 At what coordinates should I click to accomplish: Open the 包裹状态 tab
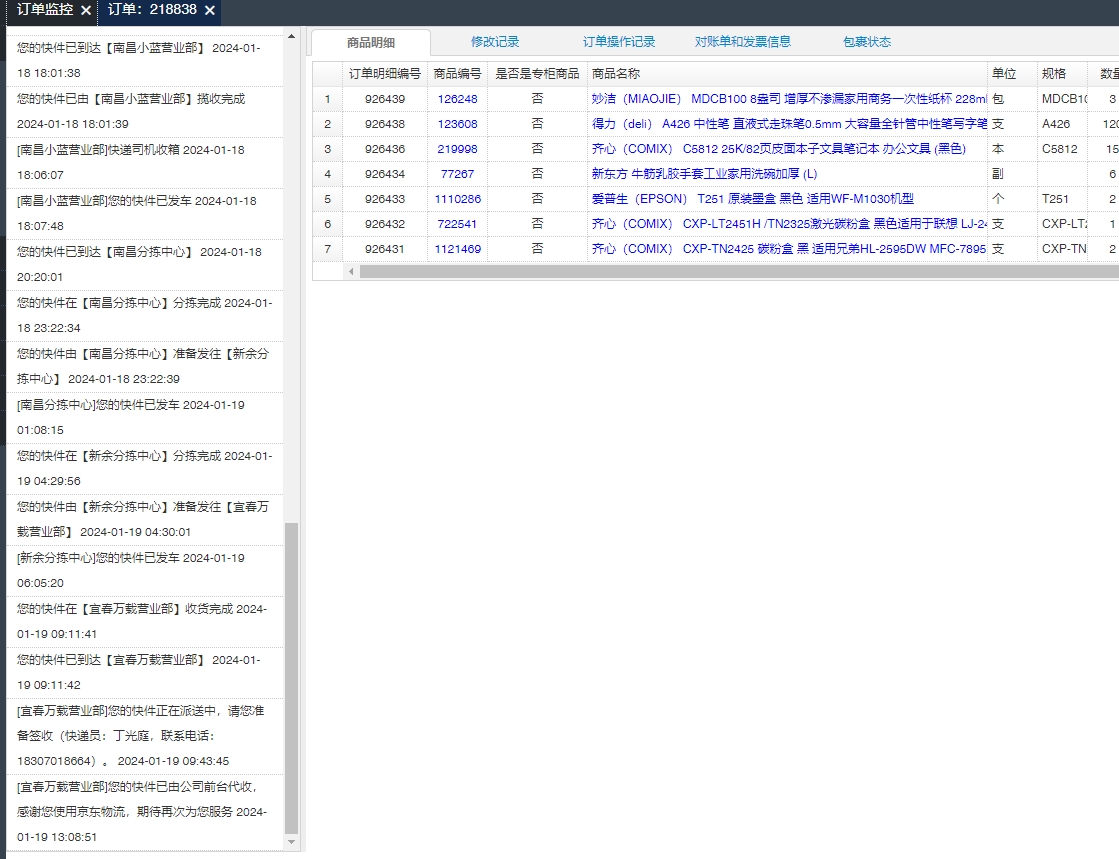coord(866,42)
